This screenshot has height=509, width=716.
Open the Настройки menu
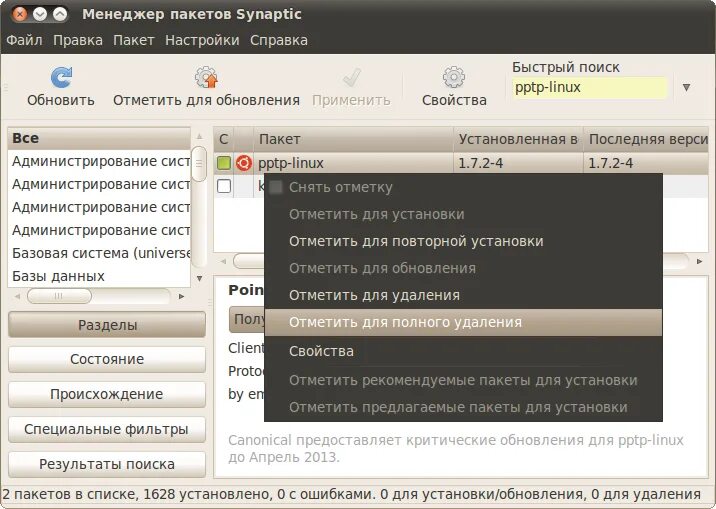[x=202, y=40]
